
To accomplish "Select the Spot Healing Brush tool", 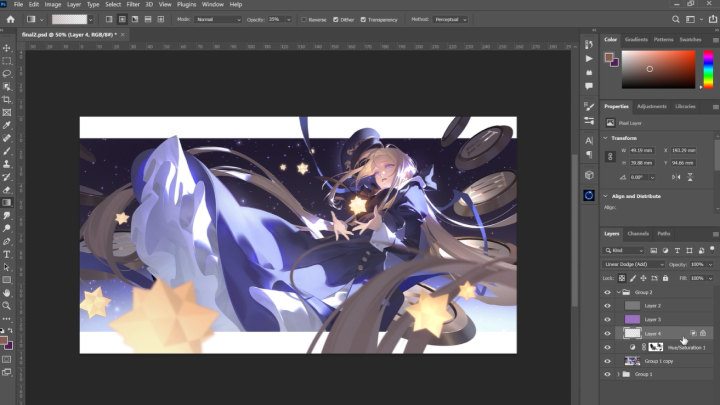I will point(7,138).
